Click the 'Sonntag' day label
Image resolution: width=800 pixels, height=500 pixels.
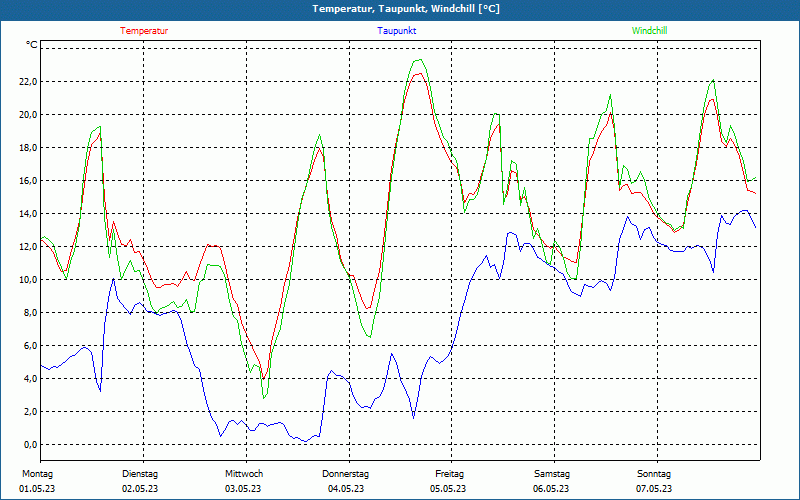(654, 474)
